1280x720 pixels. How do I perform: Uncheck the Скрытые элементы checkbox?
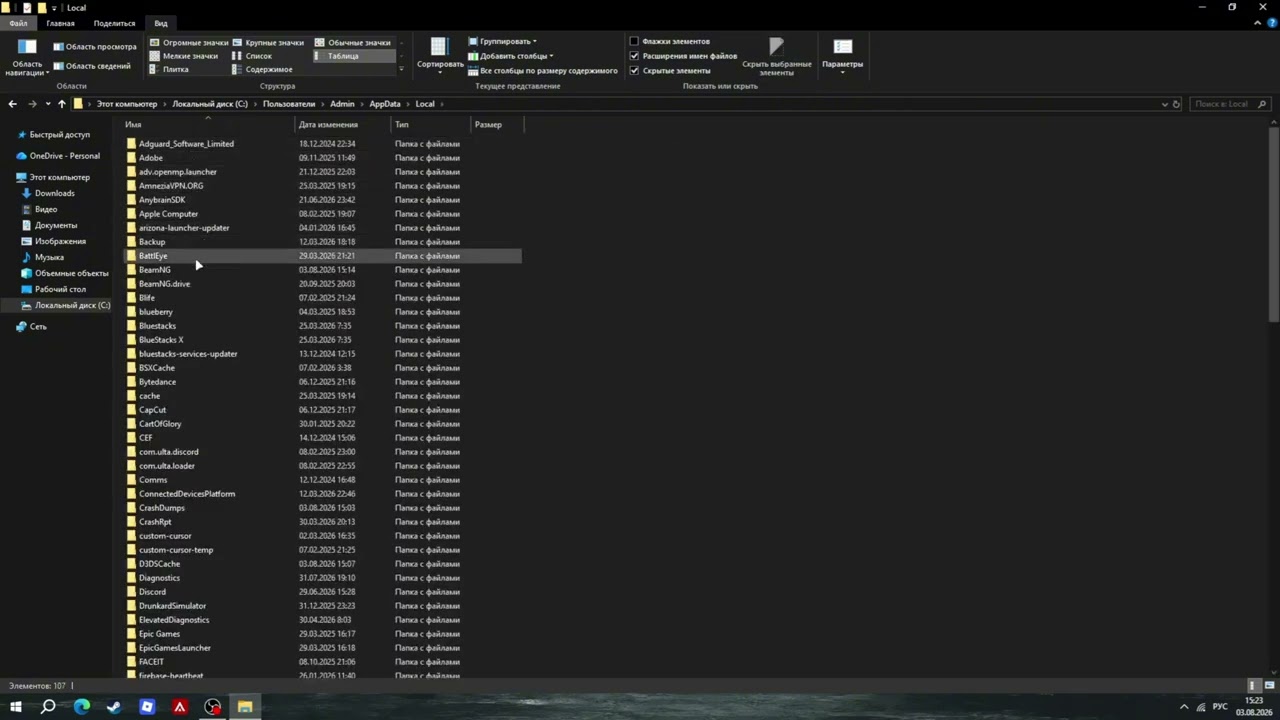(x=634, y=71)
